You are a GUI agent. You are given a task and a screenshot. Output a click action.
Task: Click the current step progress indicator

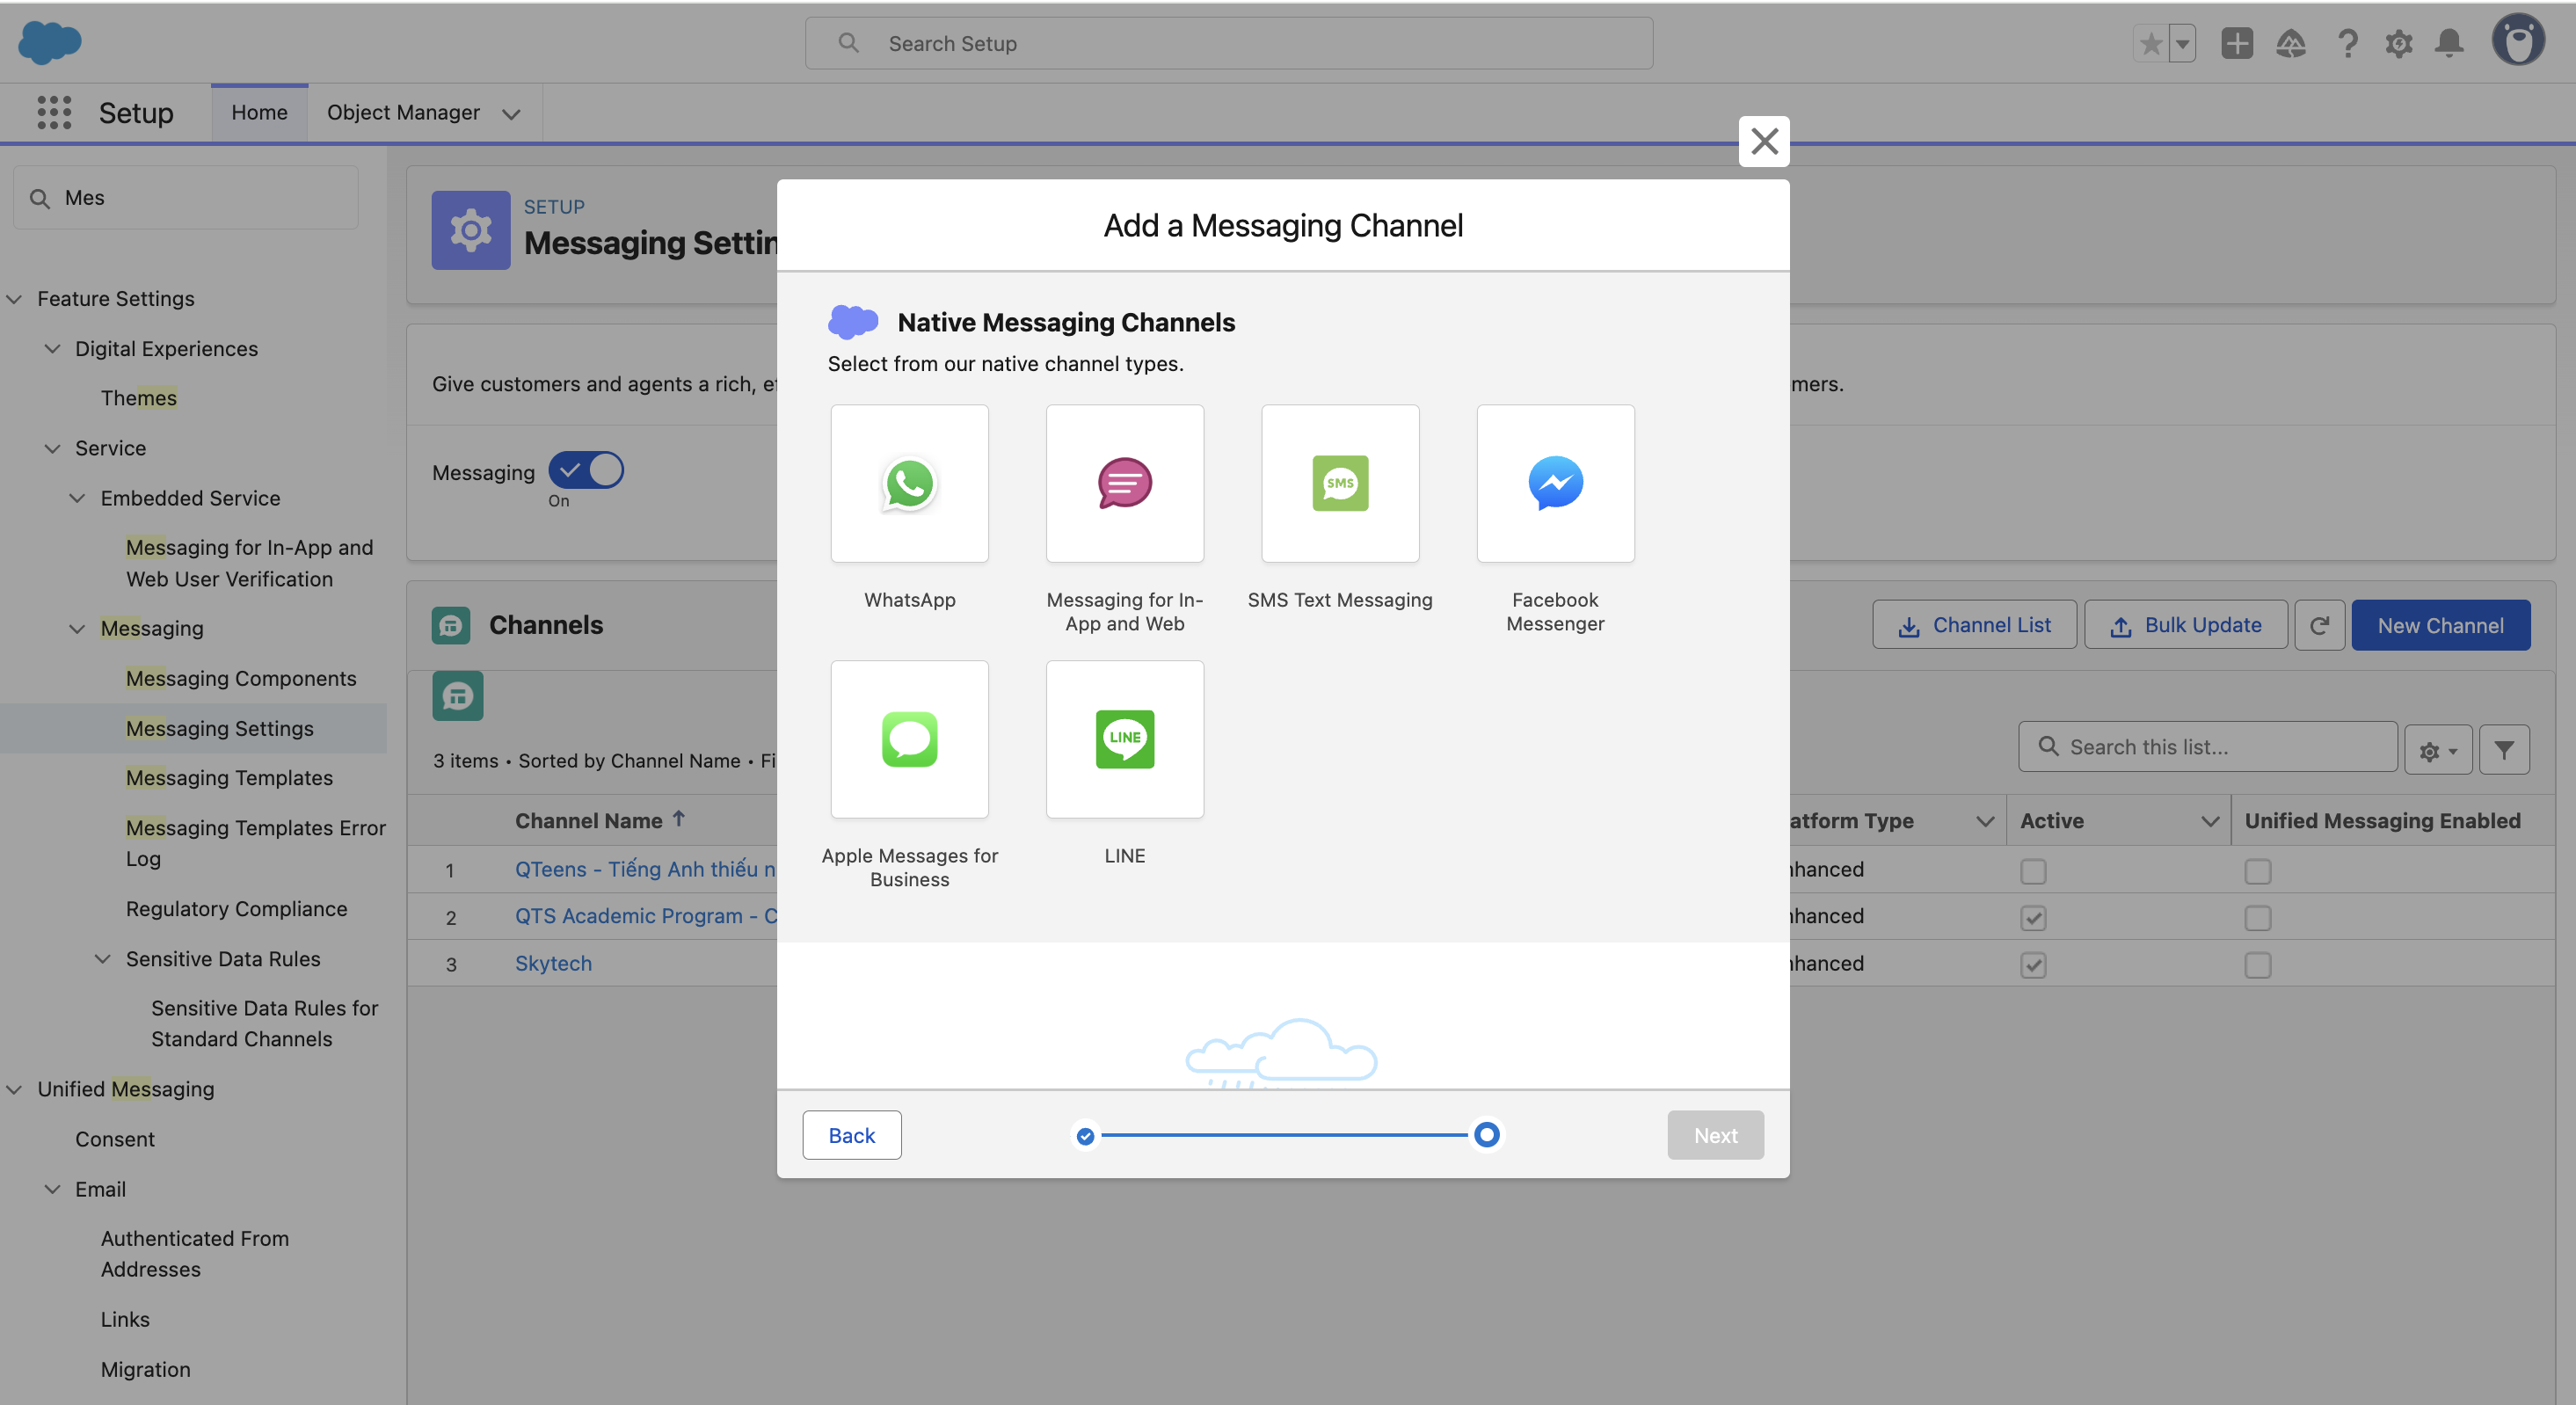pyautogui.click(x=1486, y=1134)
